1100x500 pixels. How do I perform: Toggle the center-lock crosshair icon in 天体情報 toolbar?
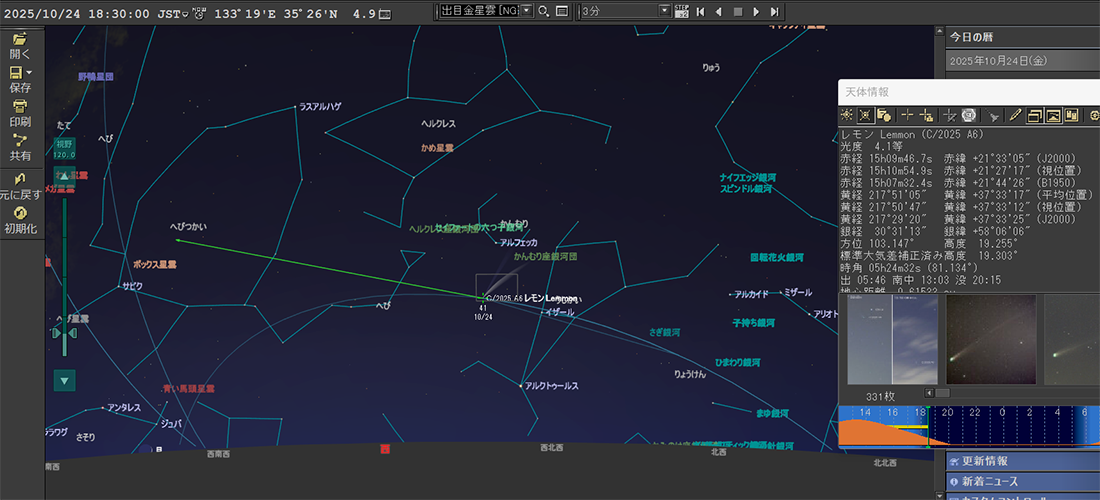click(x=907, y=115)
